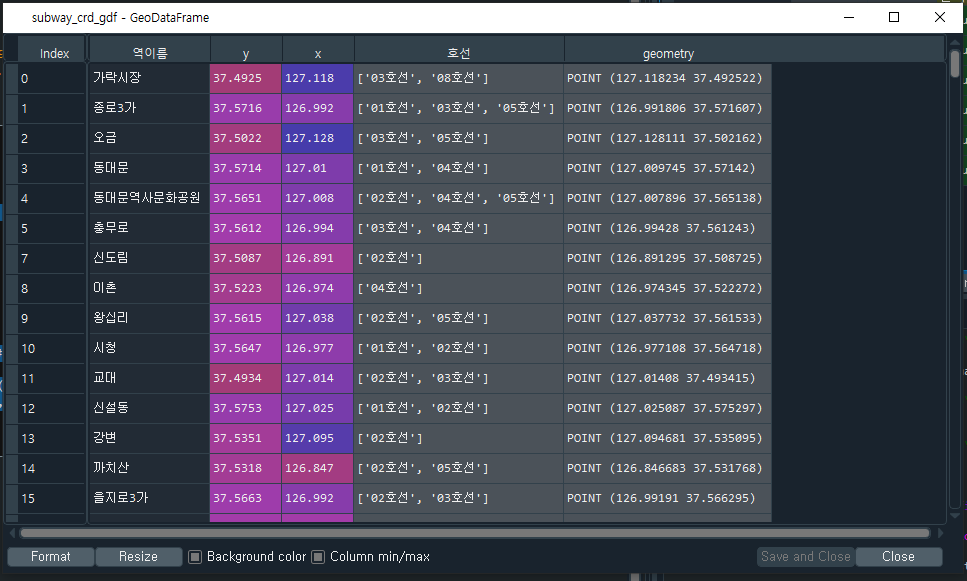Select the cell 동대문역사문화공원
The width and height of the screenshot is (967, 581).
tap(149, 198)
